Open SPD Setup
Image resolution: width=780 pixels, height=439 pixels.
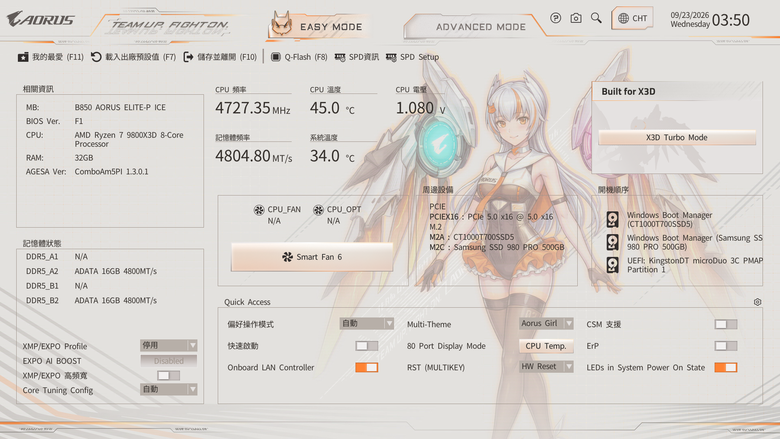click(412, 57)
